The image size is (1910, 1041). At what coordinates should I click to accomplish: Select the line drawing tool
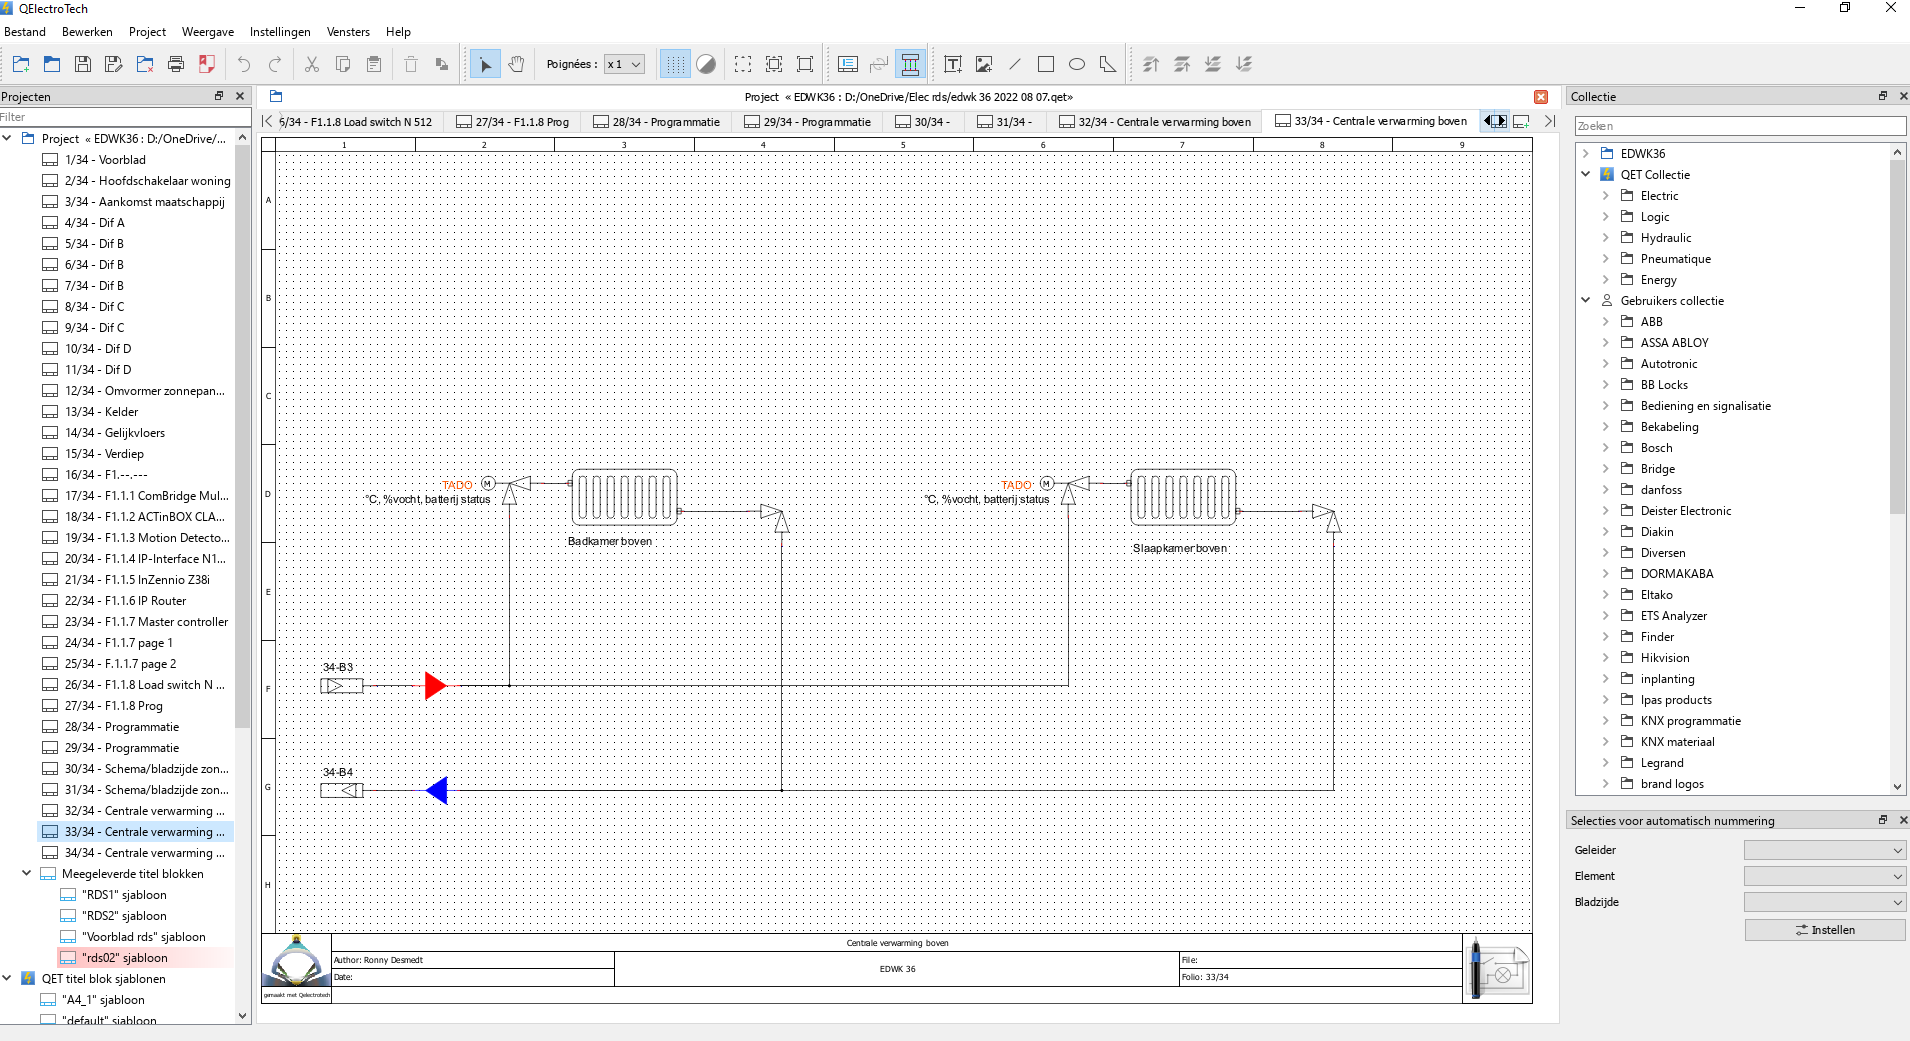pos(1015,65)
